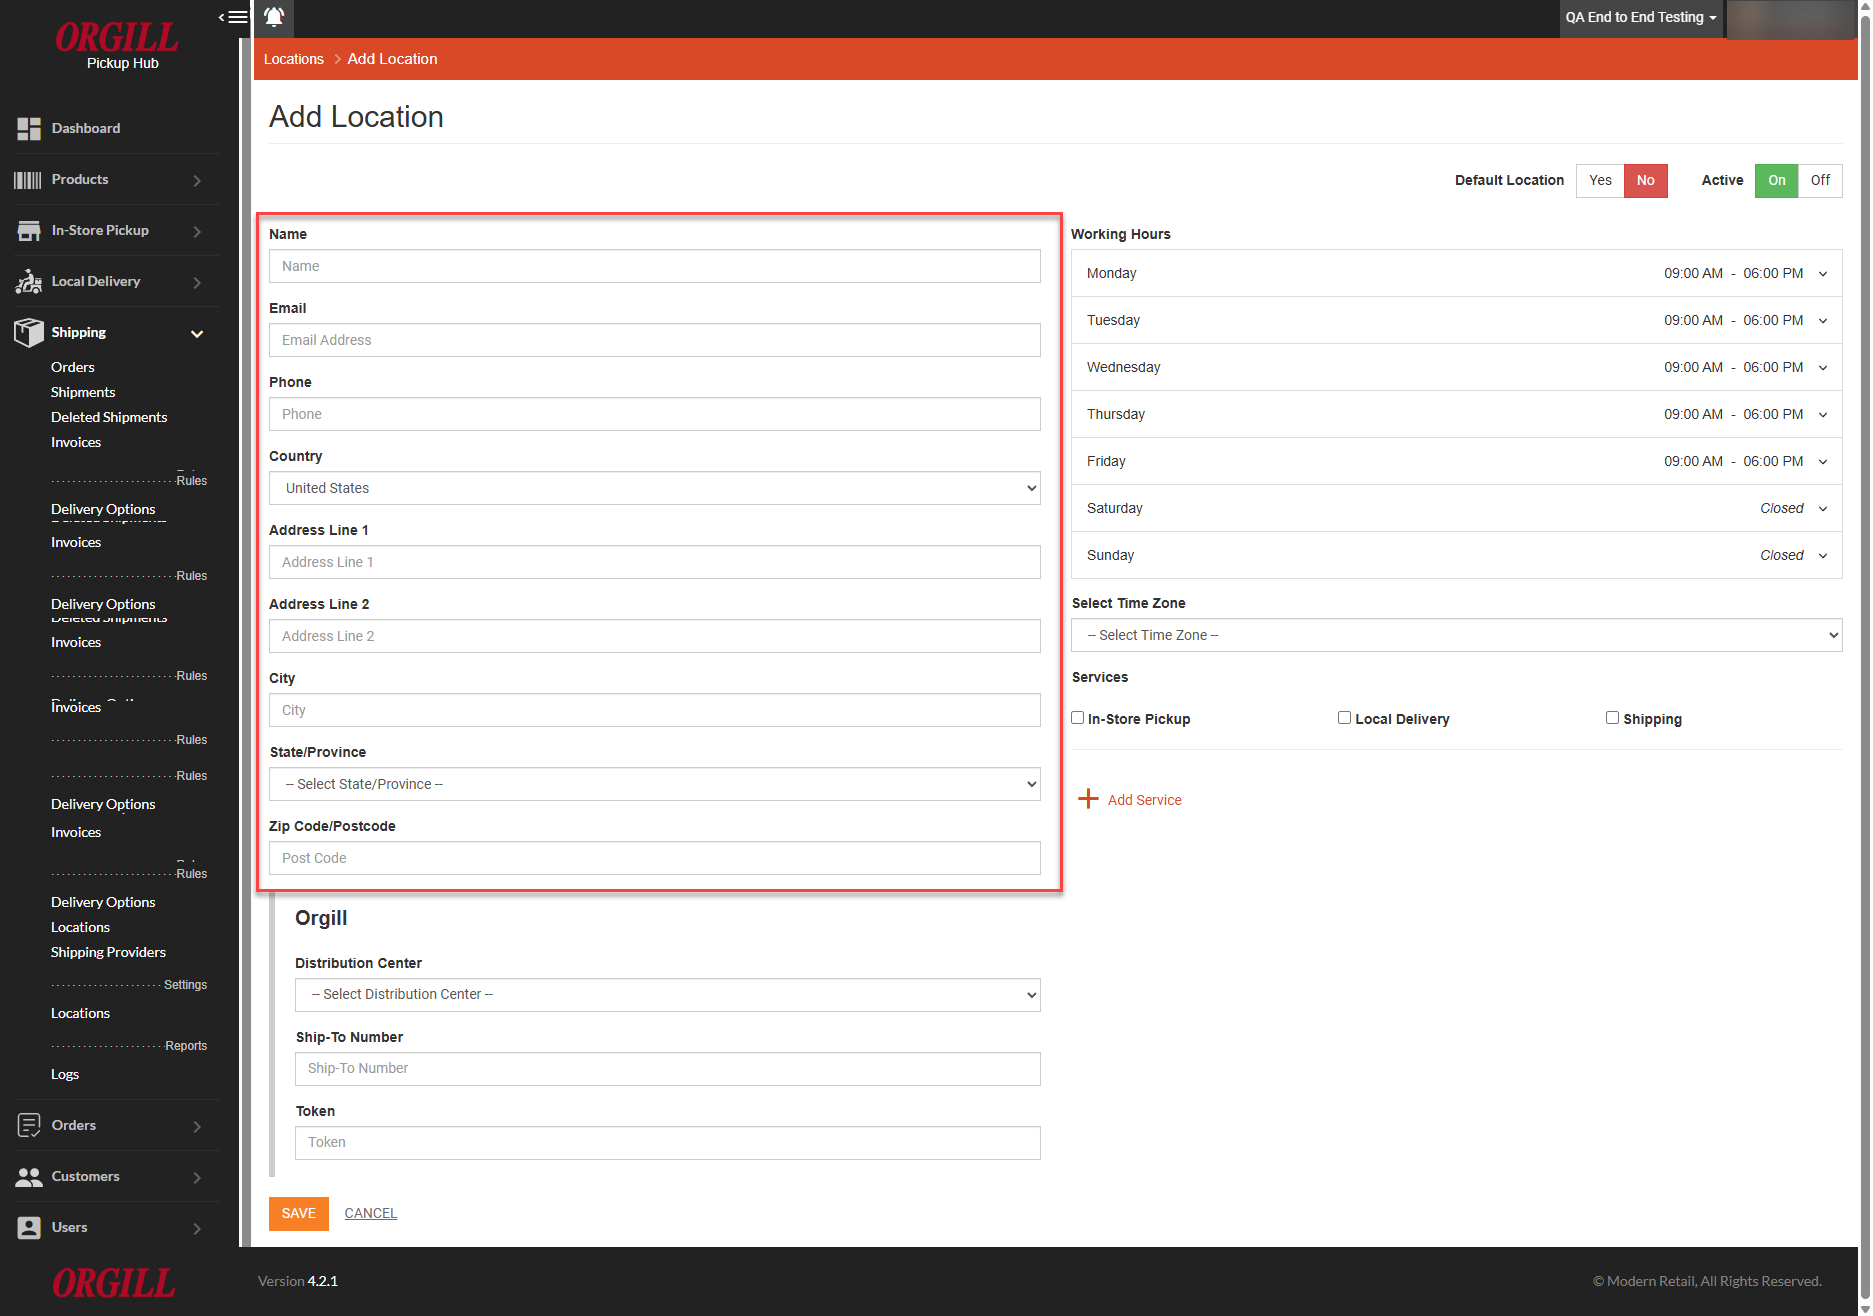The image size is (1873, 1316).
Task: Open the Country dropdown
Action: (655, 488)
